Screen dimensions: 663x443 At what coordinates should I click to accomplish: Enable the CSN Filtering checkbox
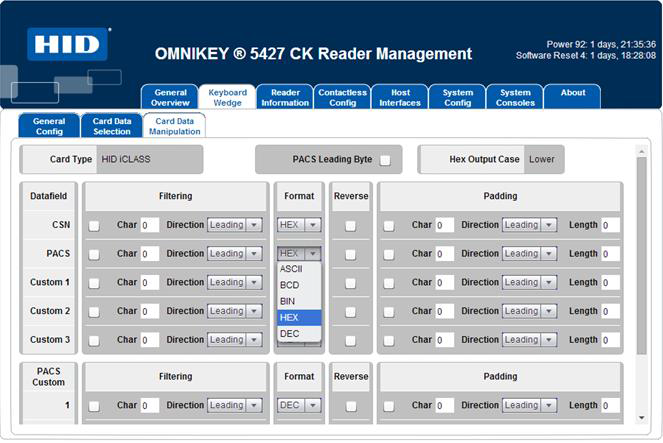[94, 226]
